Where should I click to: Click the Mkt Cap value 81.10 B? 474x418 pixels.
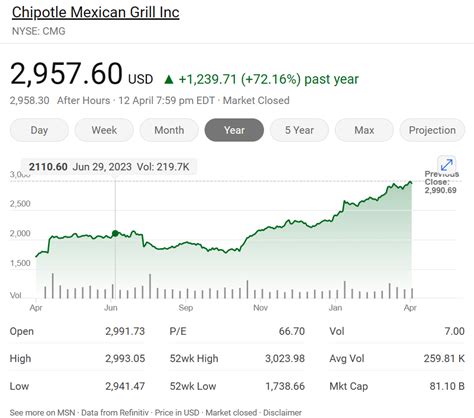[x=447, y=386]
